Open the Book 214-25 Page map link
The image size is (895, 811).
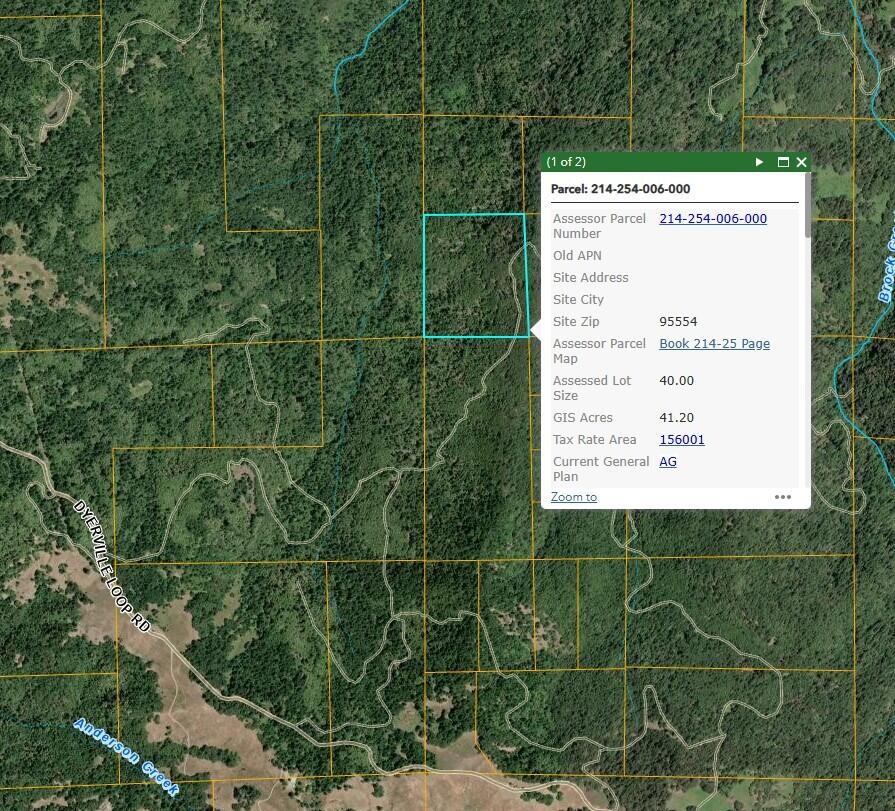tap(715, 344)
